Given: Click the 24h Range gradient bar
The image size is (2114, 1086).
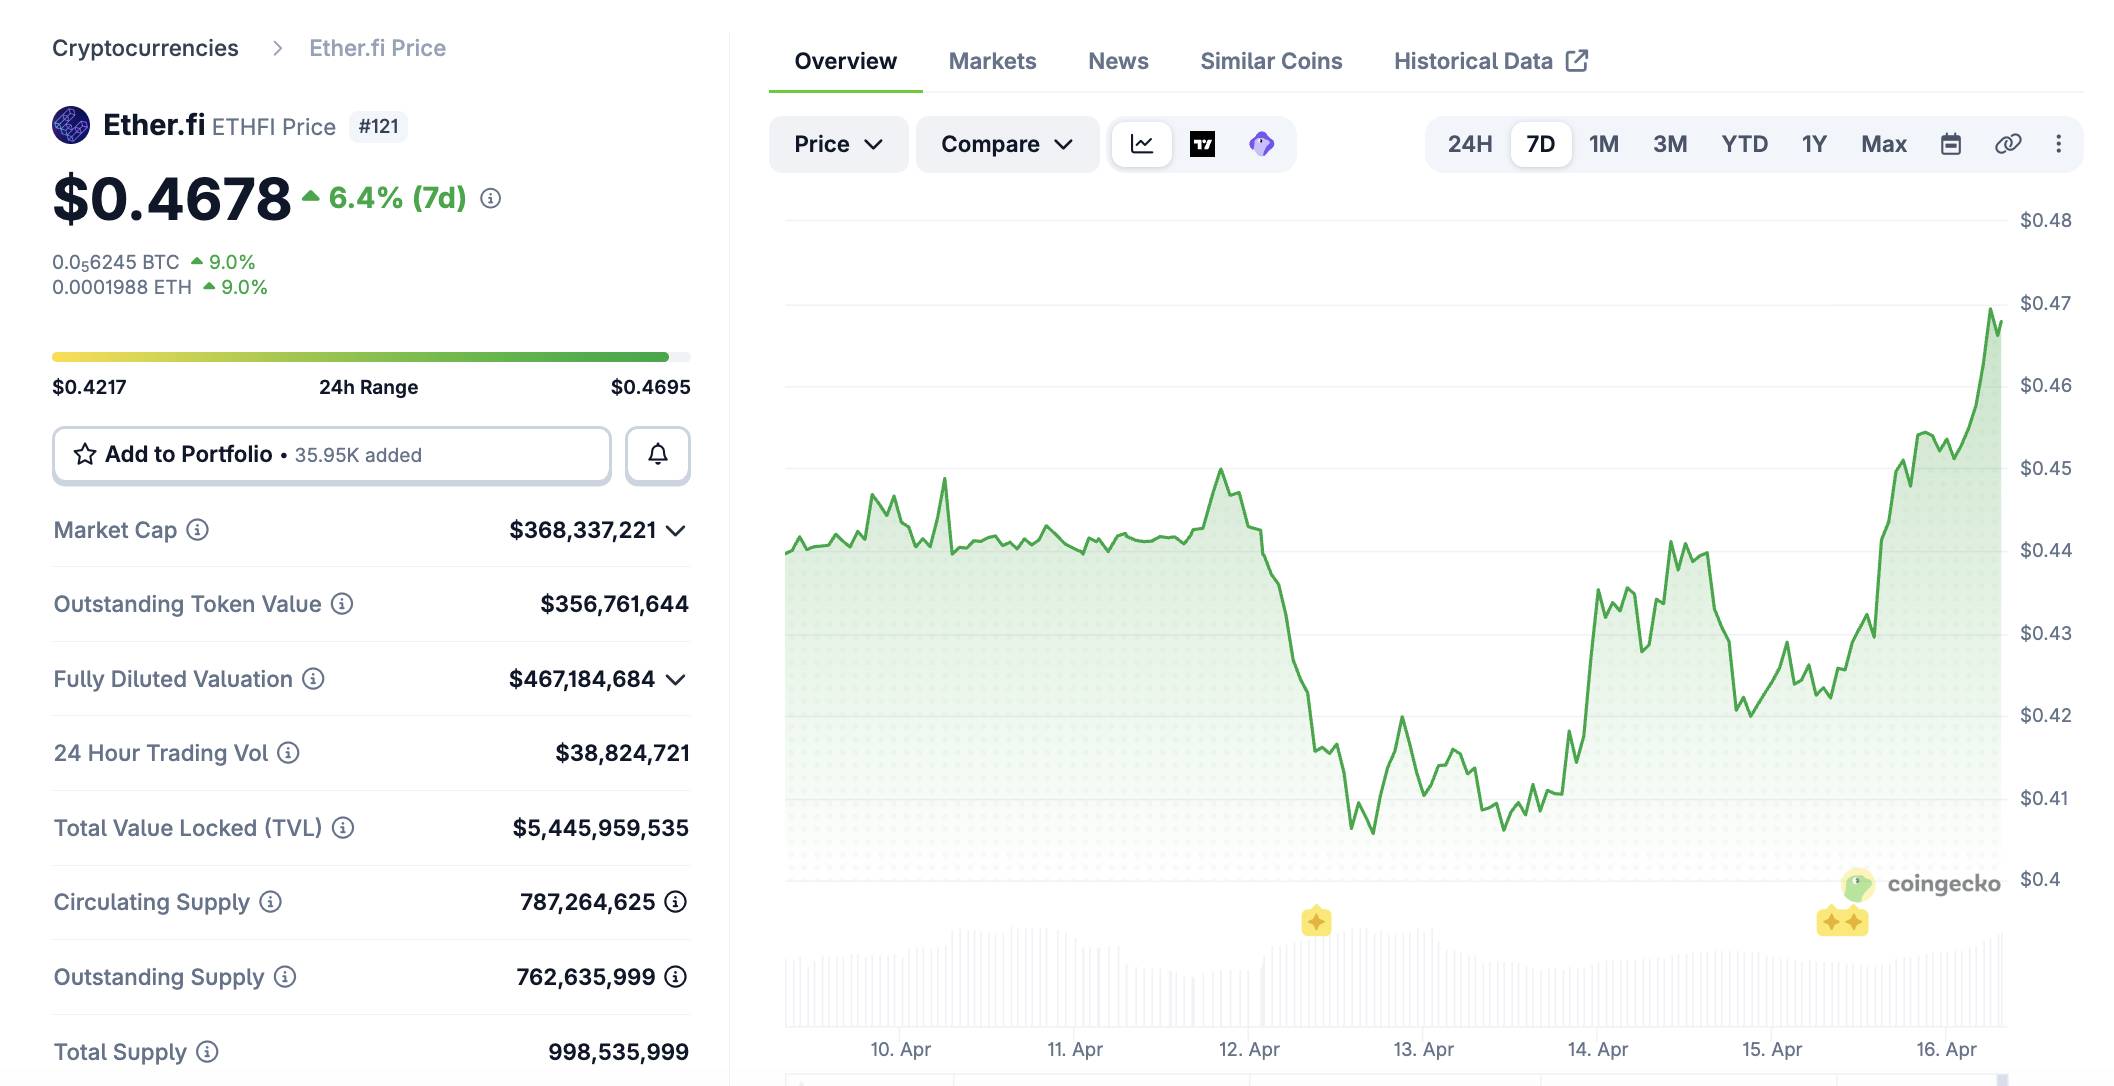Looking at the screenshot, I should 371,355.
